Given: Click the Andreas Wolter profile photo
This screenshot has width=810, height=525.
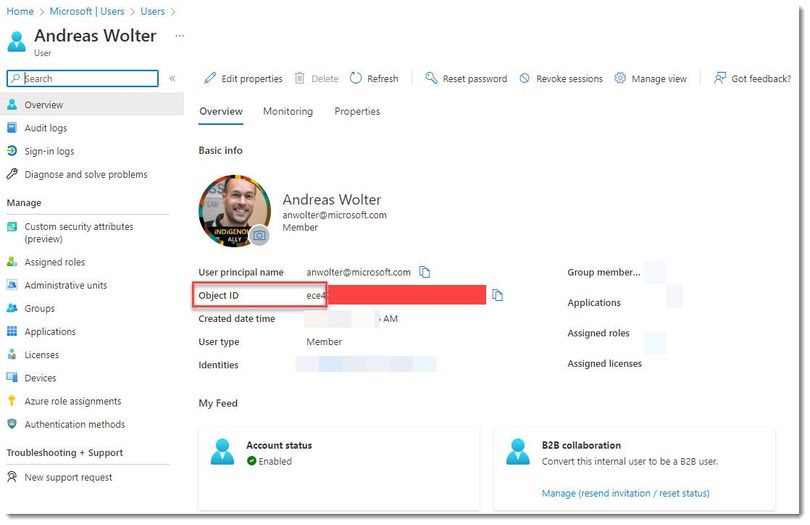Looking at the screenshot, I should (235, 211).
